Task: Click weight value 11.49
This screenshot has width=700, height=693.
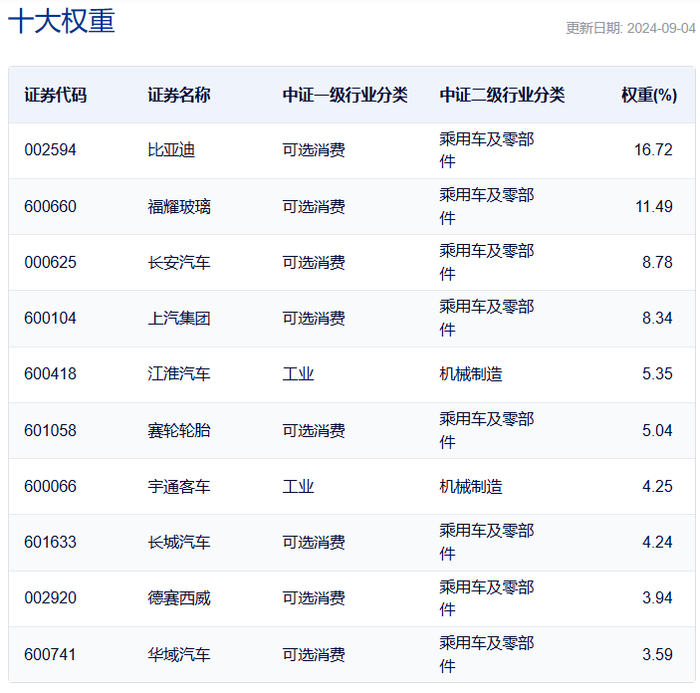Action: (x=654, y=207)
